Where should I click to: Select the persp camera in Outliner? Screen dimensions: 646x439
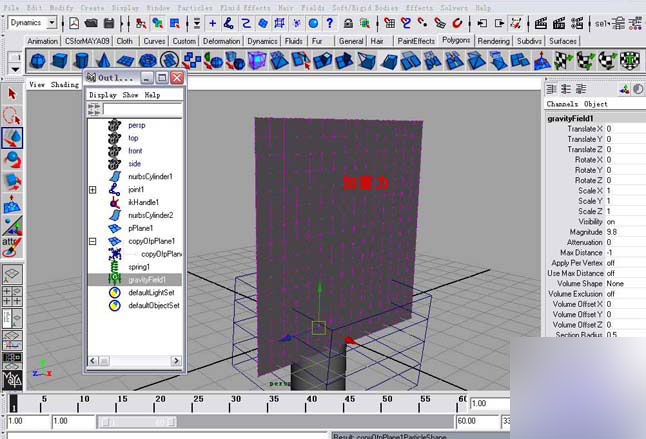tap(137, 125)
